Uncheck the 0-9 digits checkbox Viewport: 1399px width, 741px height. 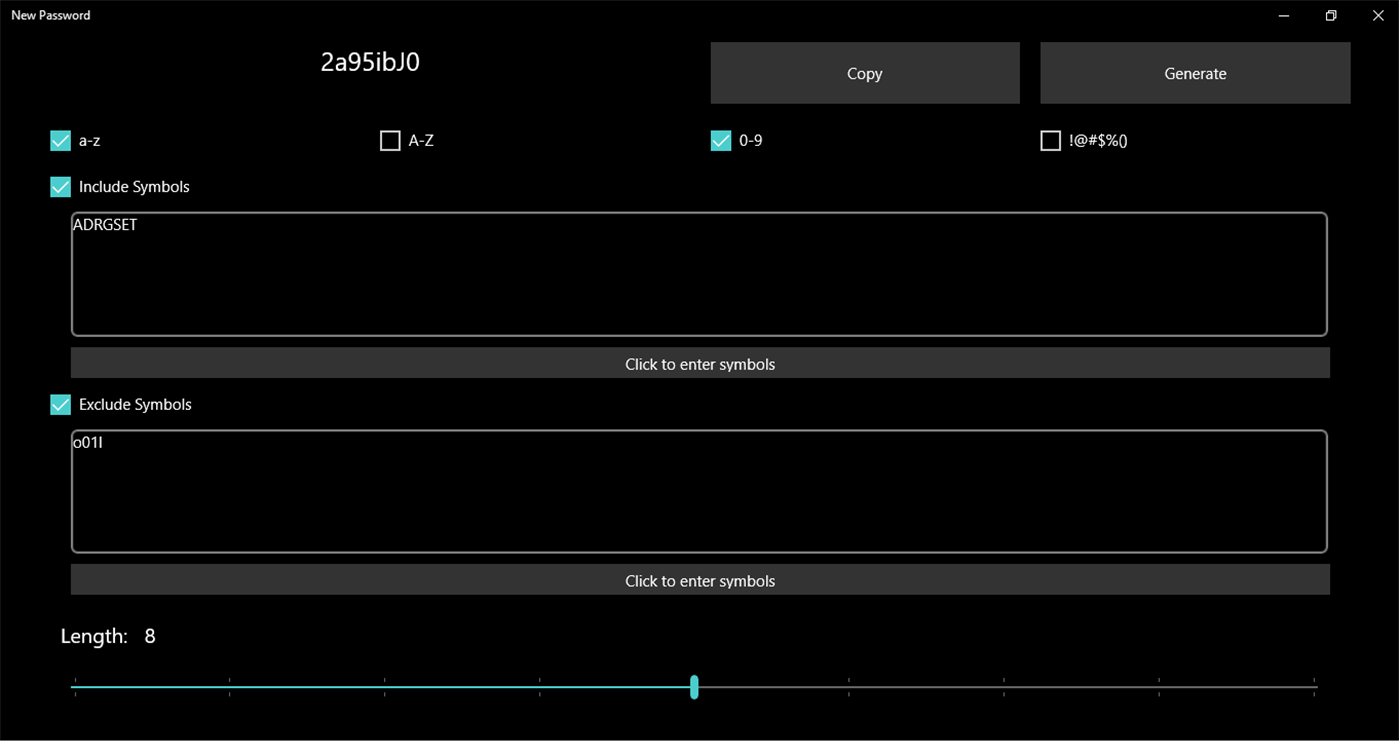tap(721, 140)
